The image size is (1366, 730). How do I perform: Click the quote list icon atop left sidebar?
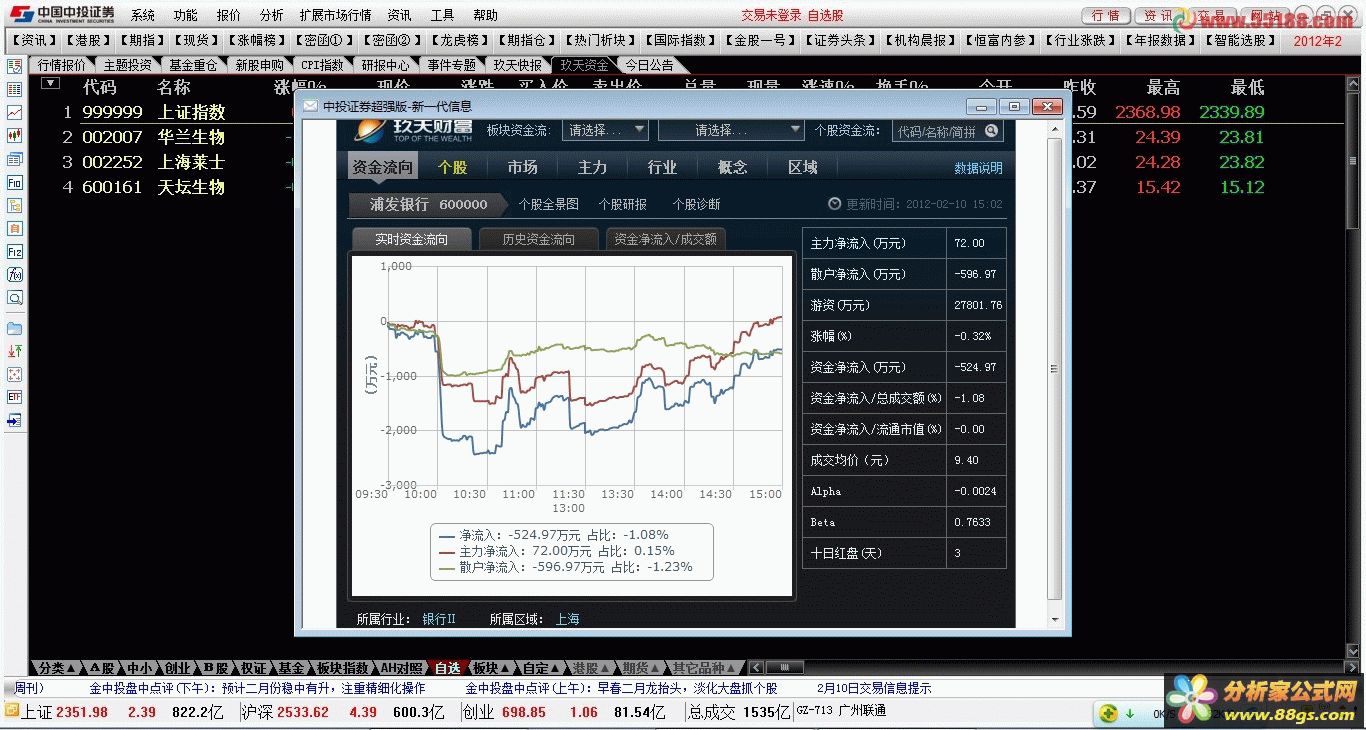[x=14, y=66]
